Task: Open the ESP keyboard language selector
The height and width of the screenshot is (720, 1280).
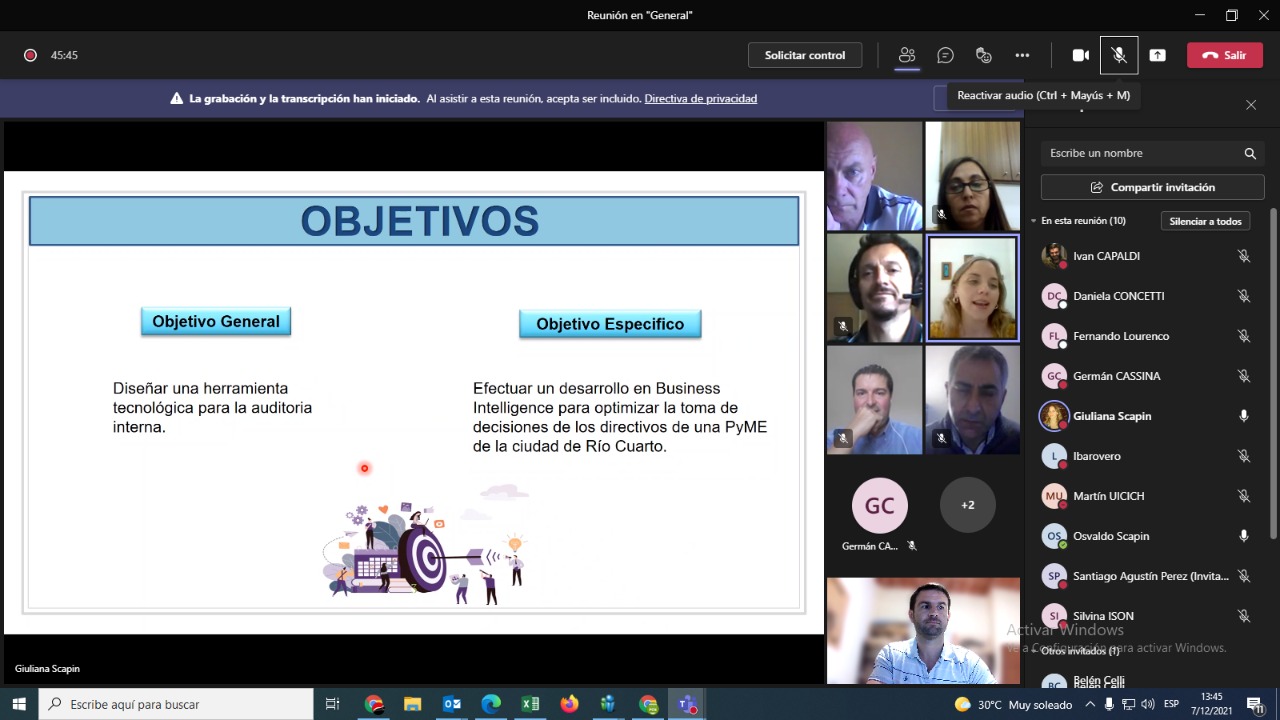Action: (1171, 704)
